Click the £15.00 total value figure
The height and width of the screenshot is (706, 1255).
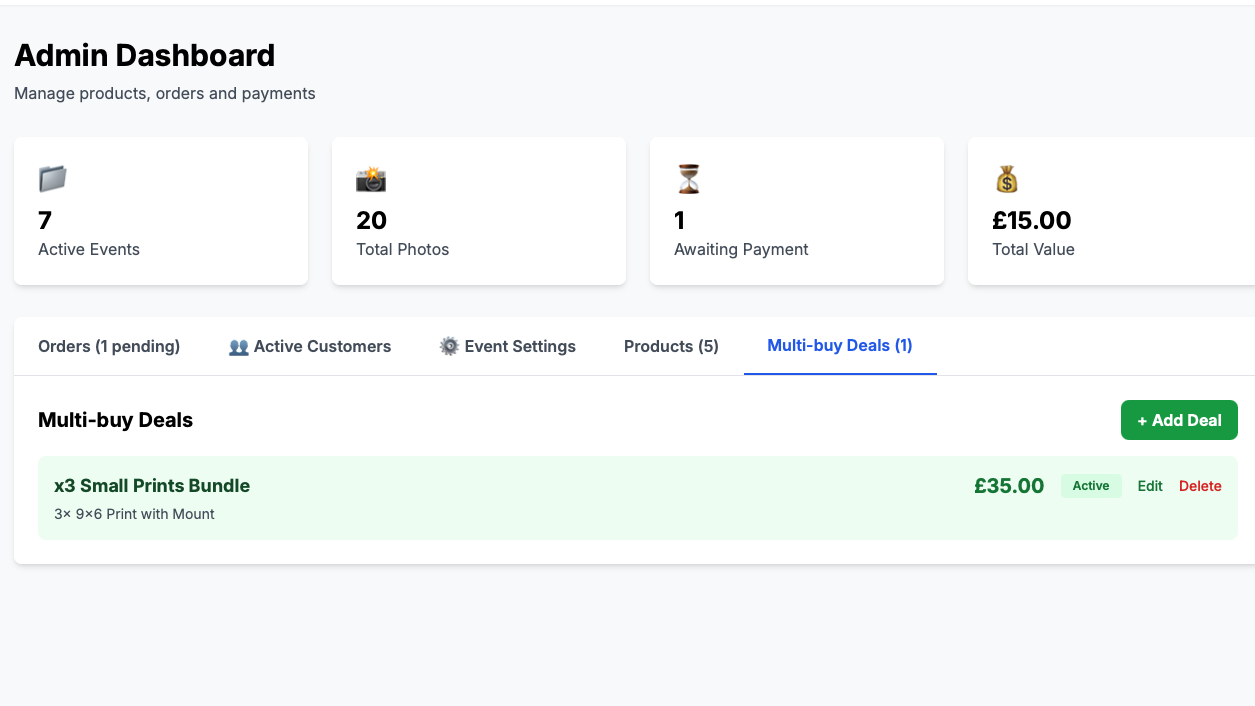point(1032,220)
